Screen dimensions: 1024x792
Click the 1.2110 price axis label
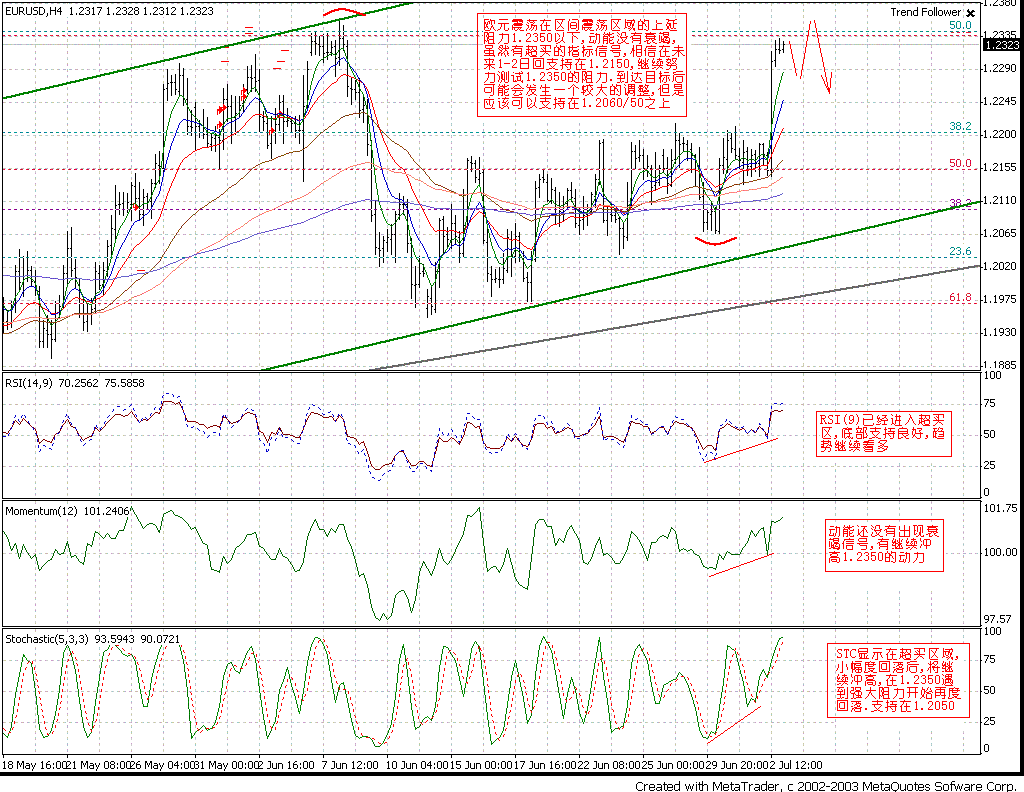point(1000,200)
